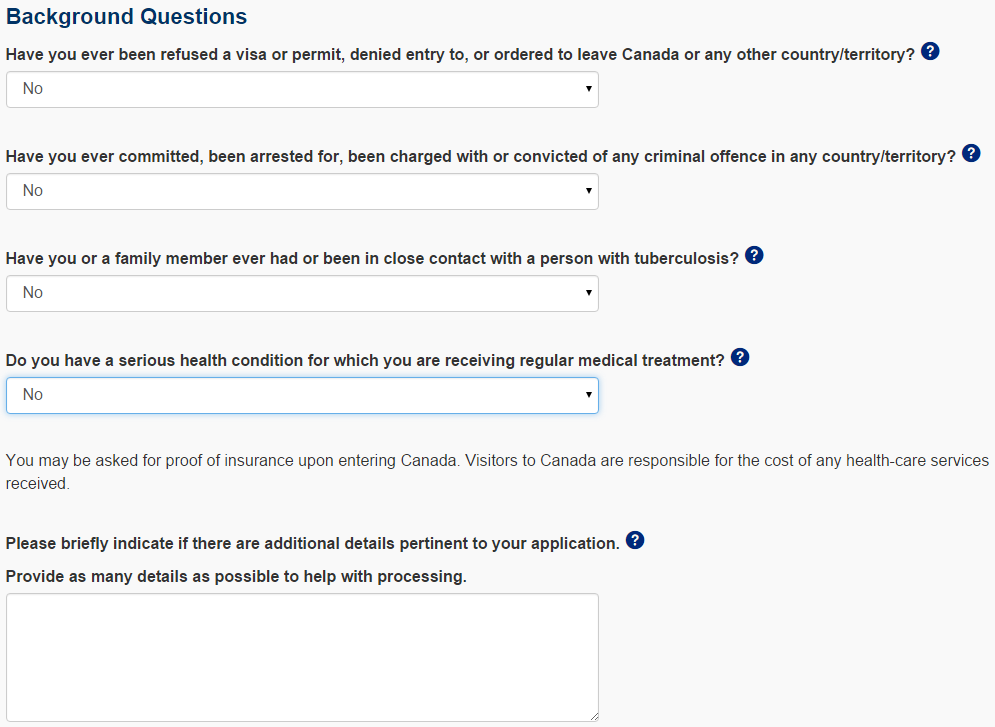995x727 pixels.
Task: Open the tuberculosis contact answer dropdown
Action: 302,293
